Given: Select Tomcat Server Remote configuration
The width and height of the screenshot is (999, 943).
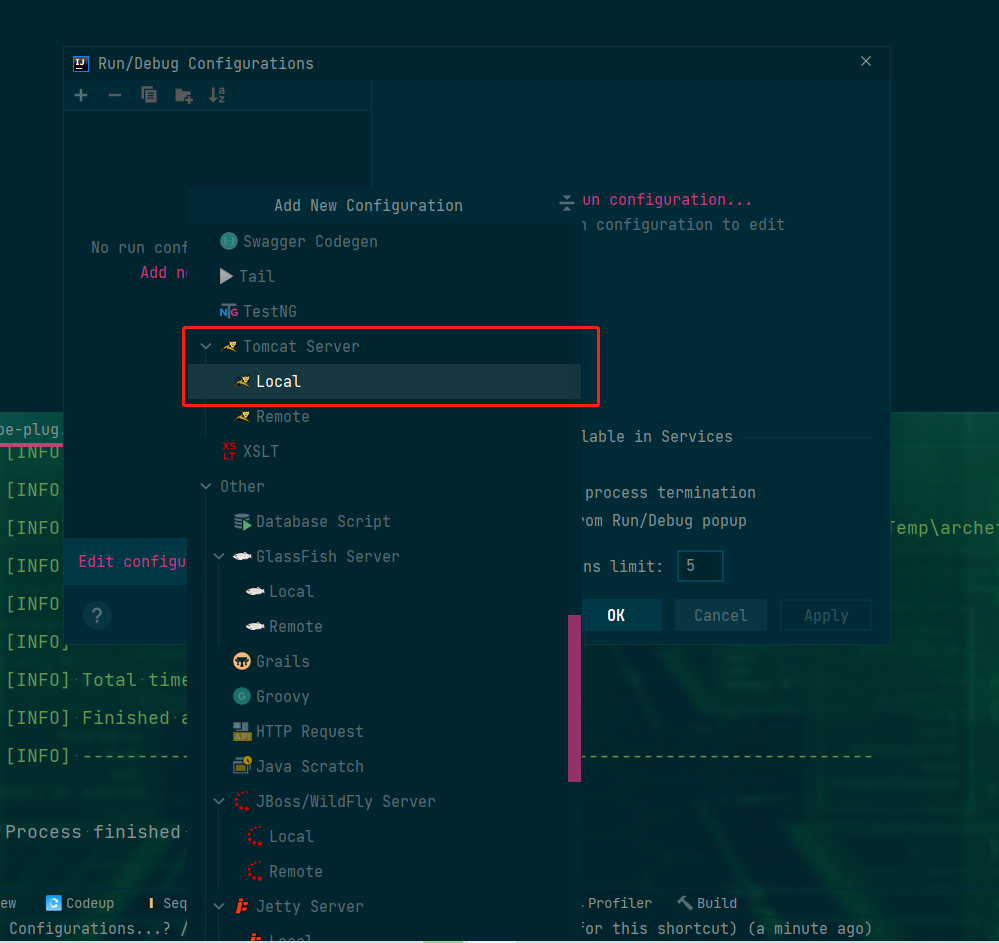Looking at the screenshot, I should pos(384,417).
